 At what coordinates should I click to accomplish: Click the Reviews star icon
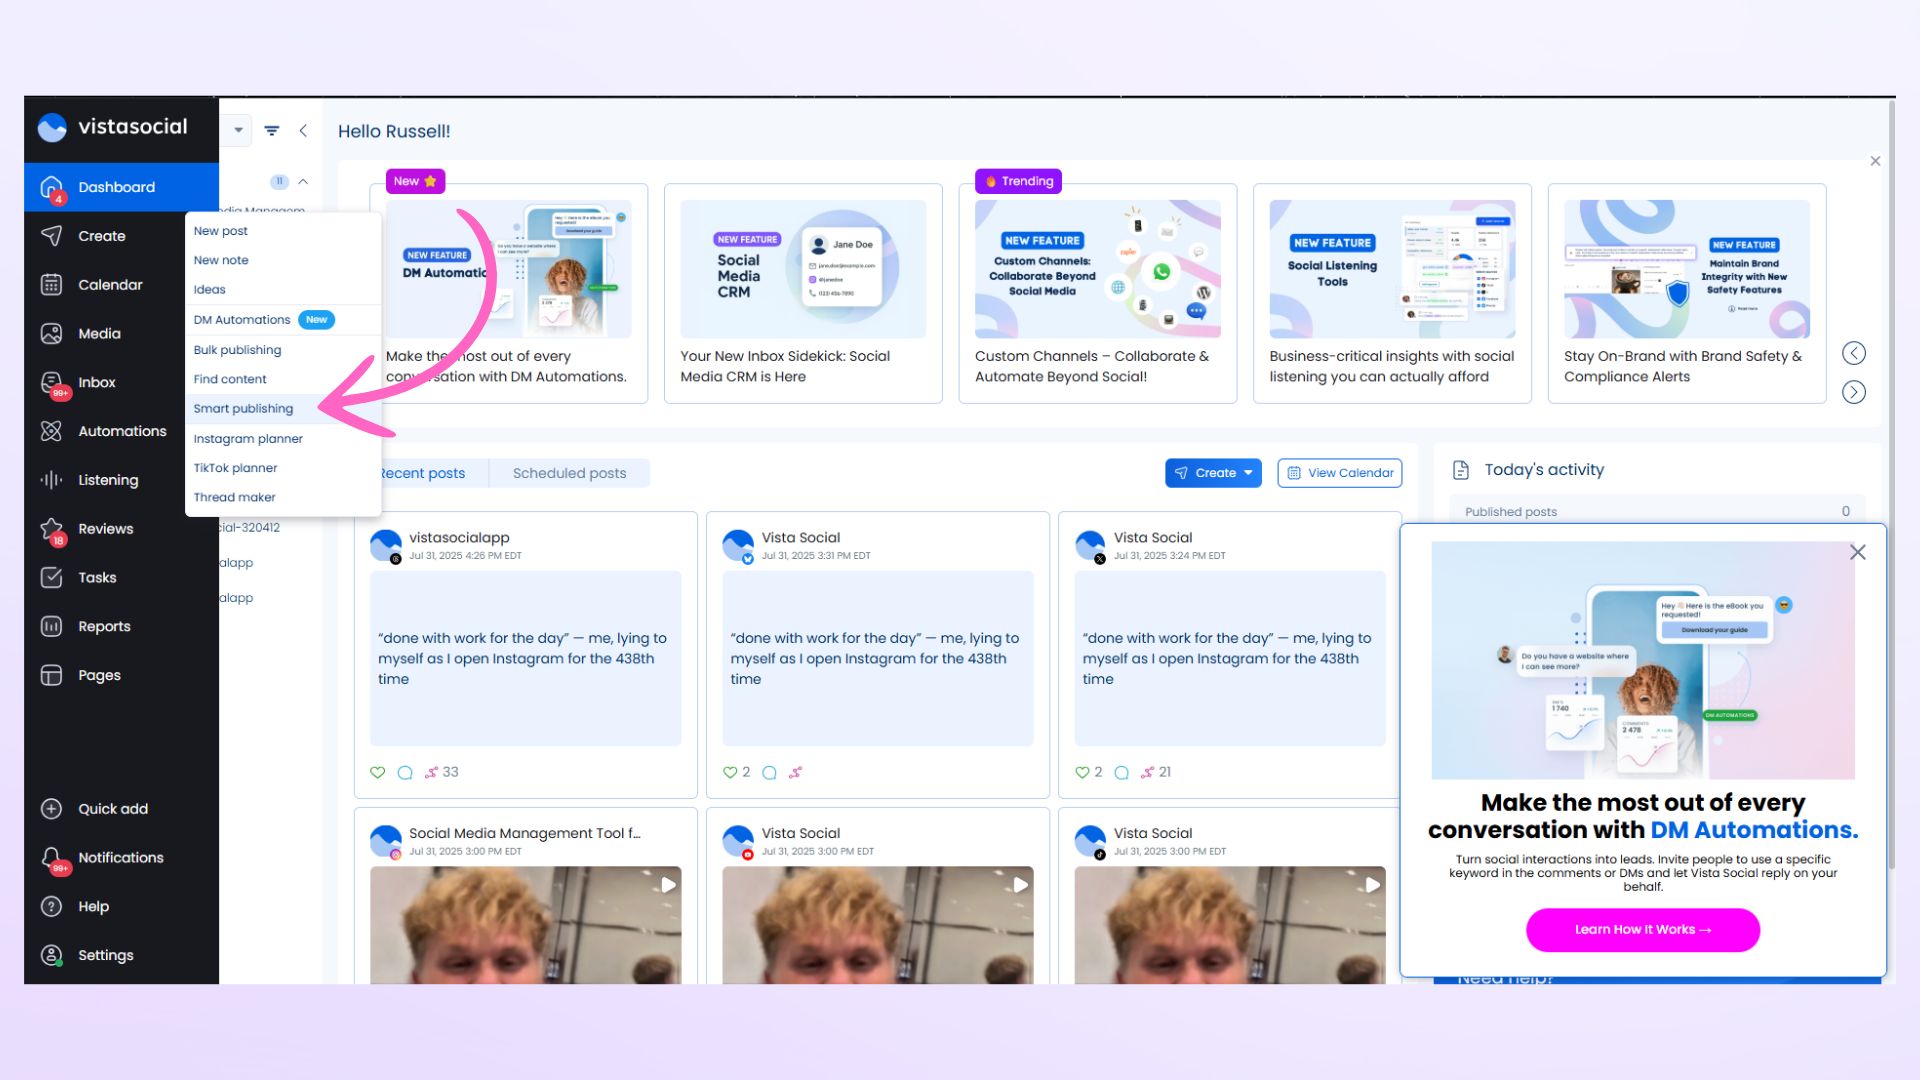tap(51, 529)
